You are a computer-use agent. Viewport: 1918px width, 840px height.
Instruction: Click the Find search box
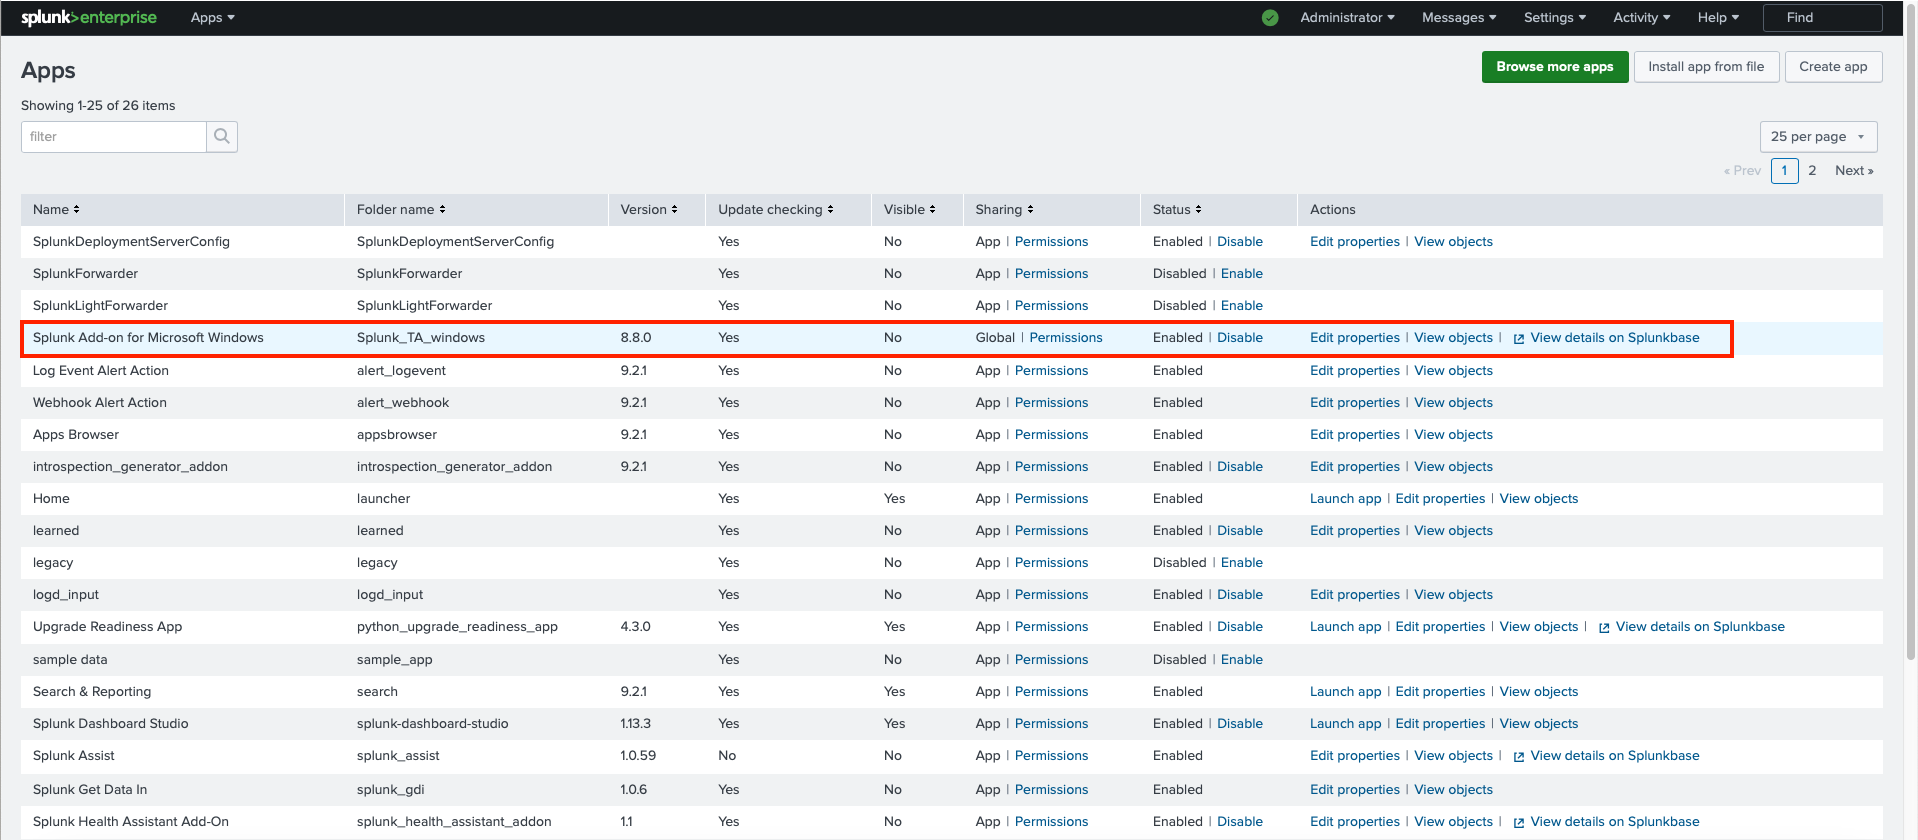[x=1822, y=17]
